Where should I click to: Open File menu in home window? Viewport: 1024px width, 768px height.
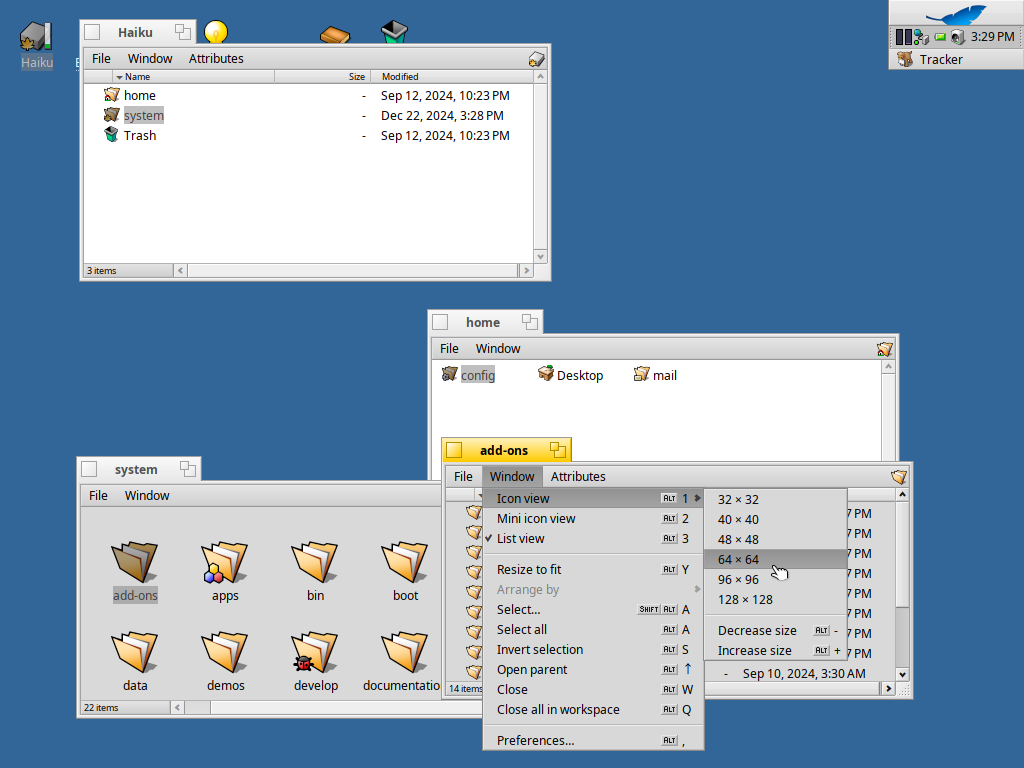click(x=449, y=349)
